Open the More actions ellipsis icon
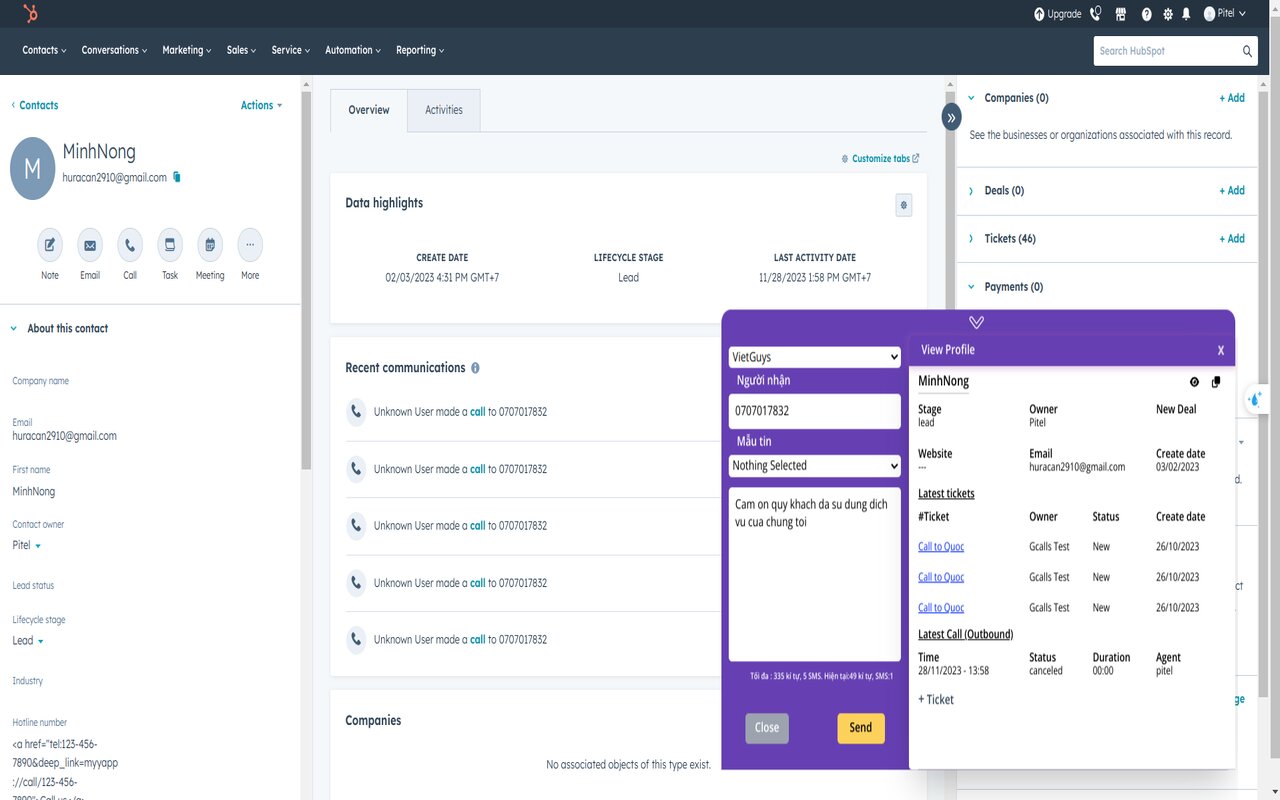The image size is (1280, 800). (250, 245)
